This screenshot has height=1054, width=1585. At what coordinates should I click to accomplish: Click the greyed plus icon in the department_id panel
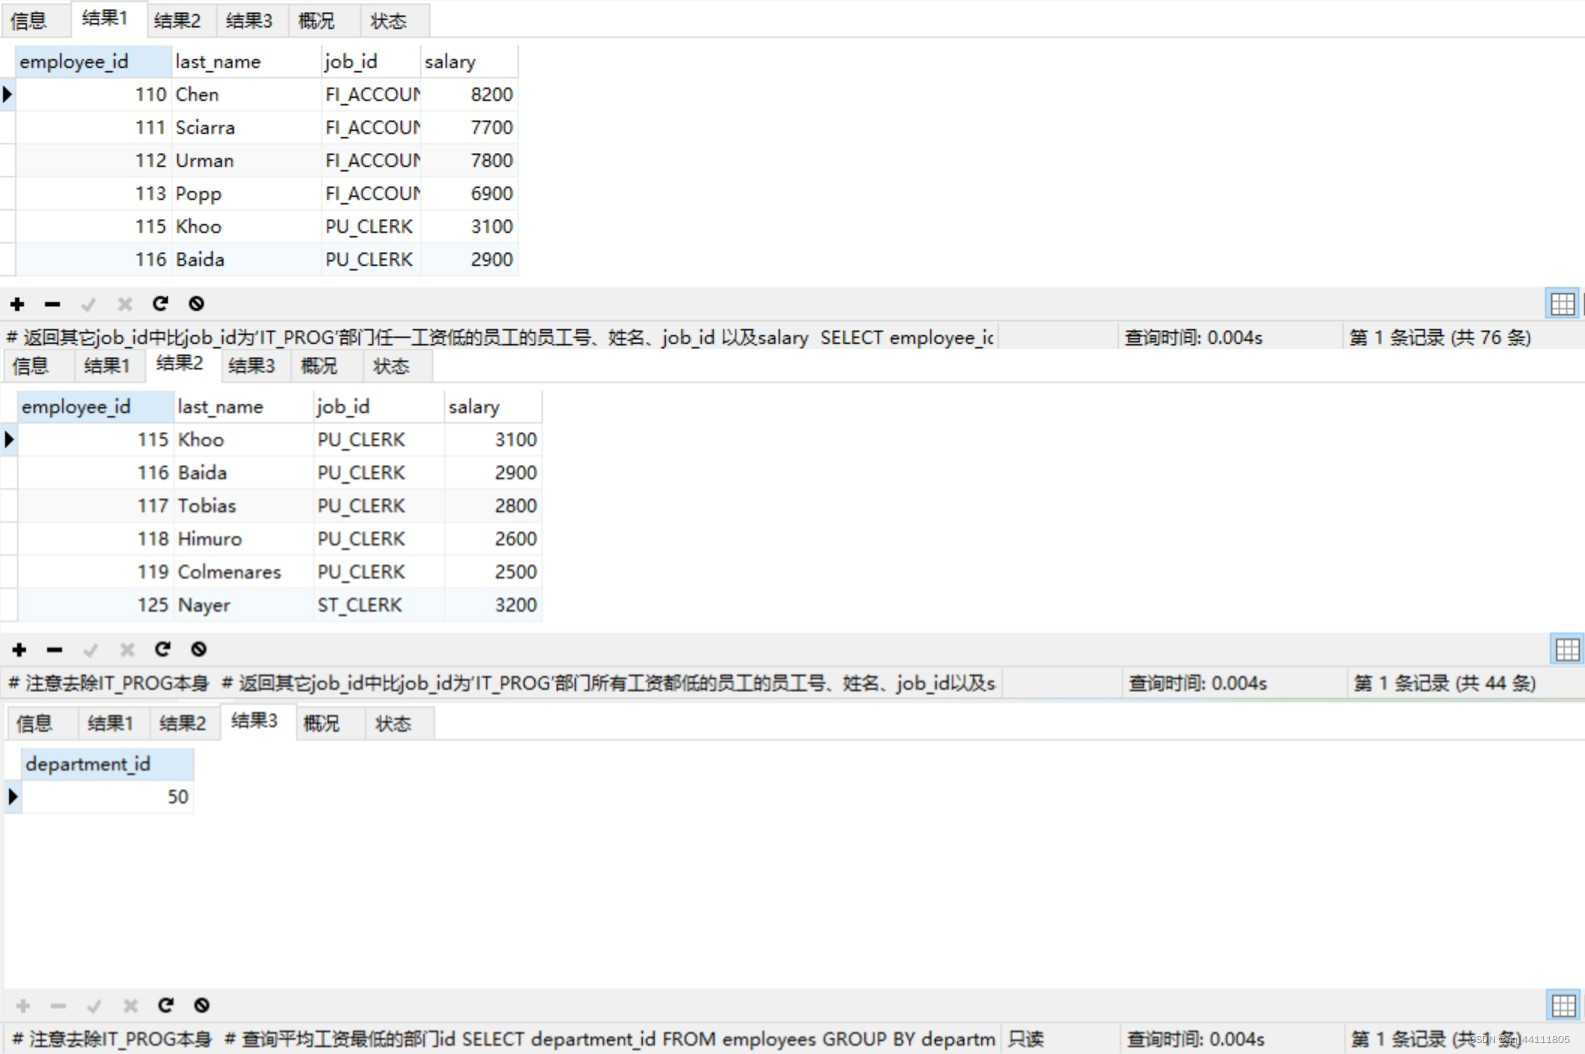point(23,1006)
